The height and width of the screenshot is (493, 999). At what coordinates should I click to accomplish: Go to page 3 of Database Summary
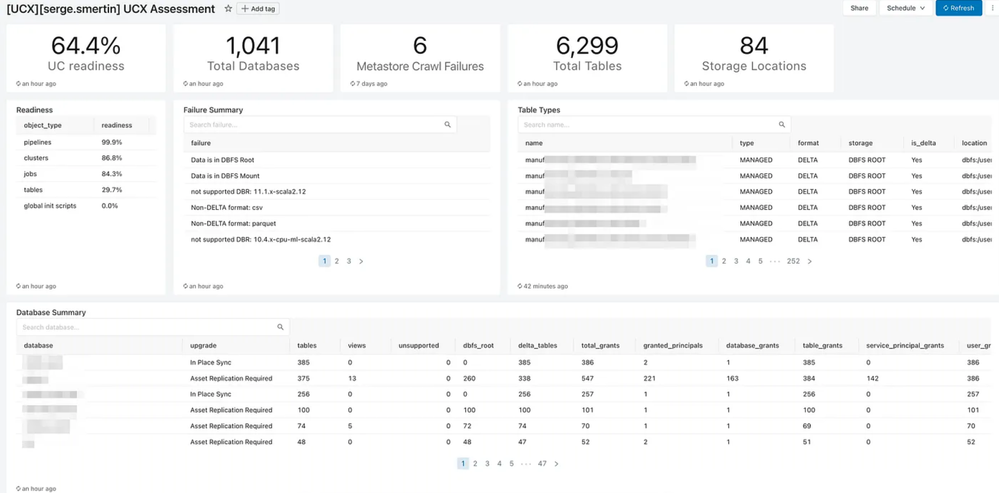[x=487, y=464]
